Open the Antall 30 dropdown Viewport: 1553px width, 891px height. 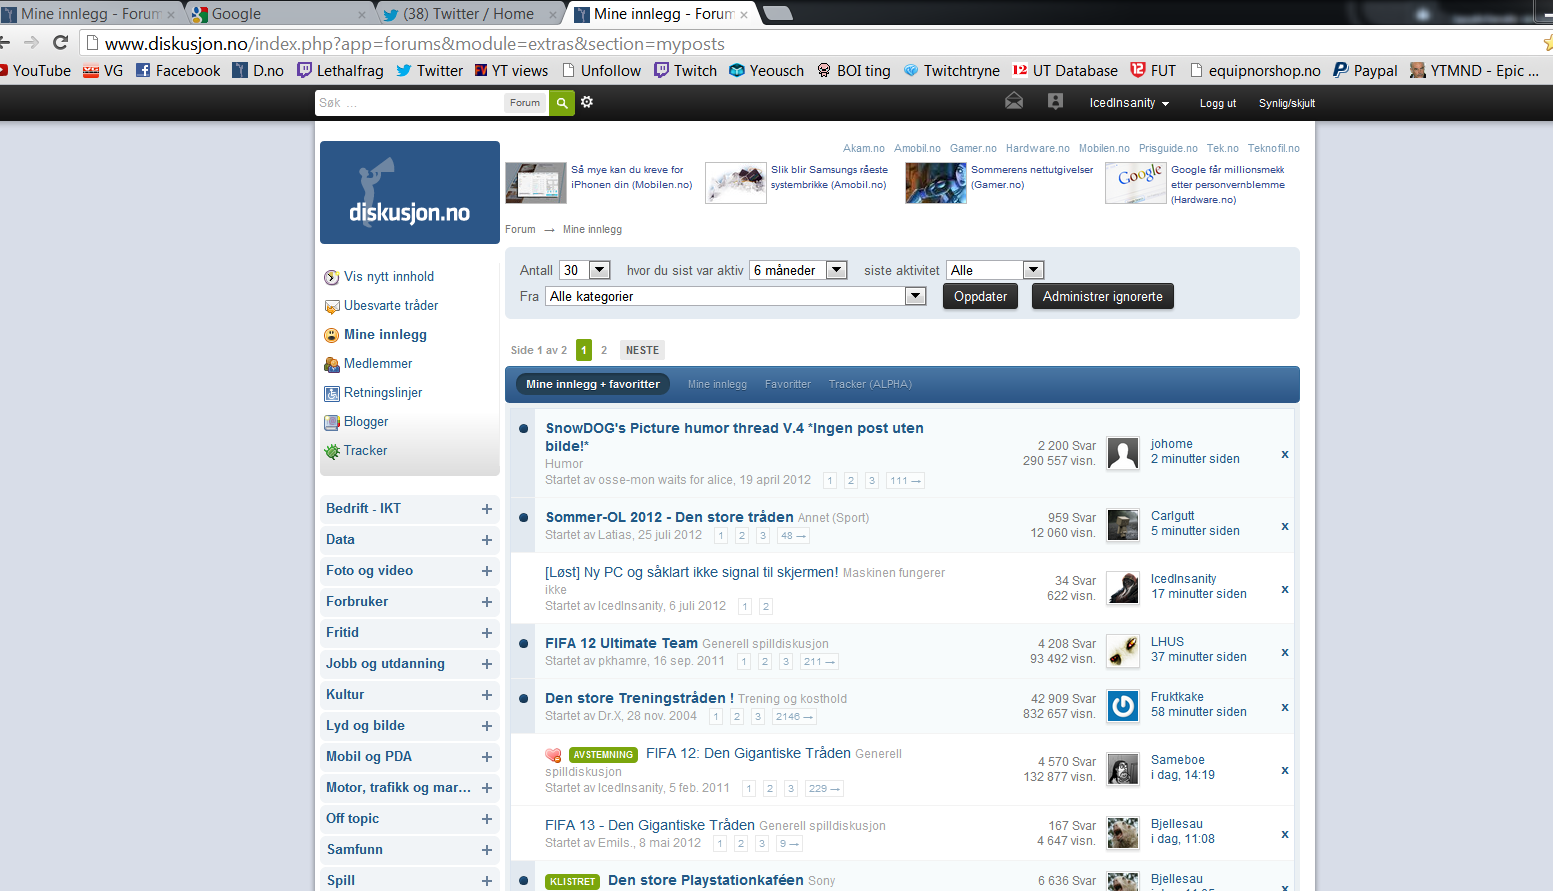click(585, 270)
